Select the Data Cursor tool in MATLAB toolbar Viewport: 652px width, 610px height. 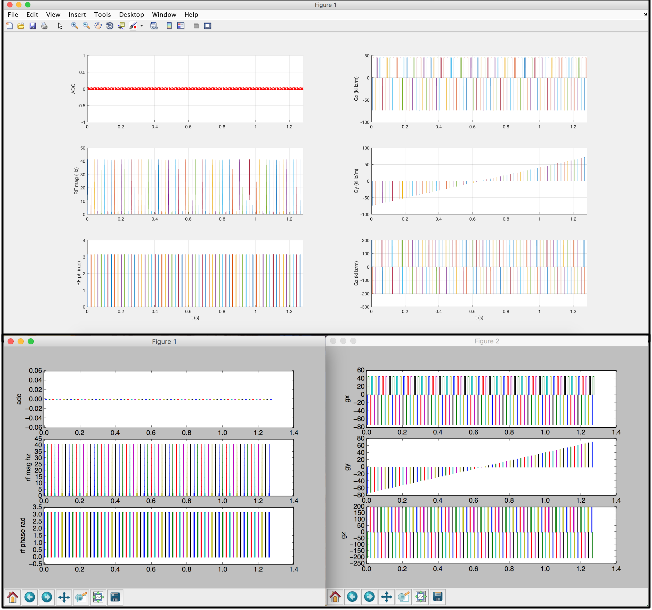[x=121, y=26]
